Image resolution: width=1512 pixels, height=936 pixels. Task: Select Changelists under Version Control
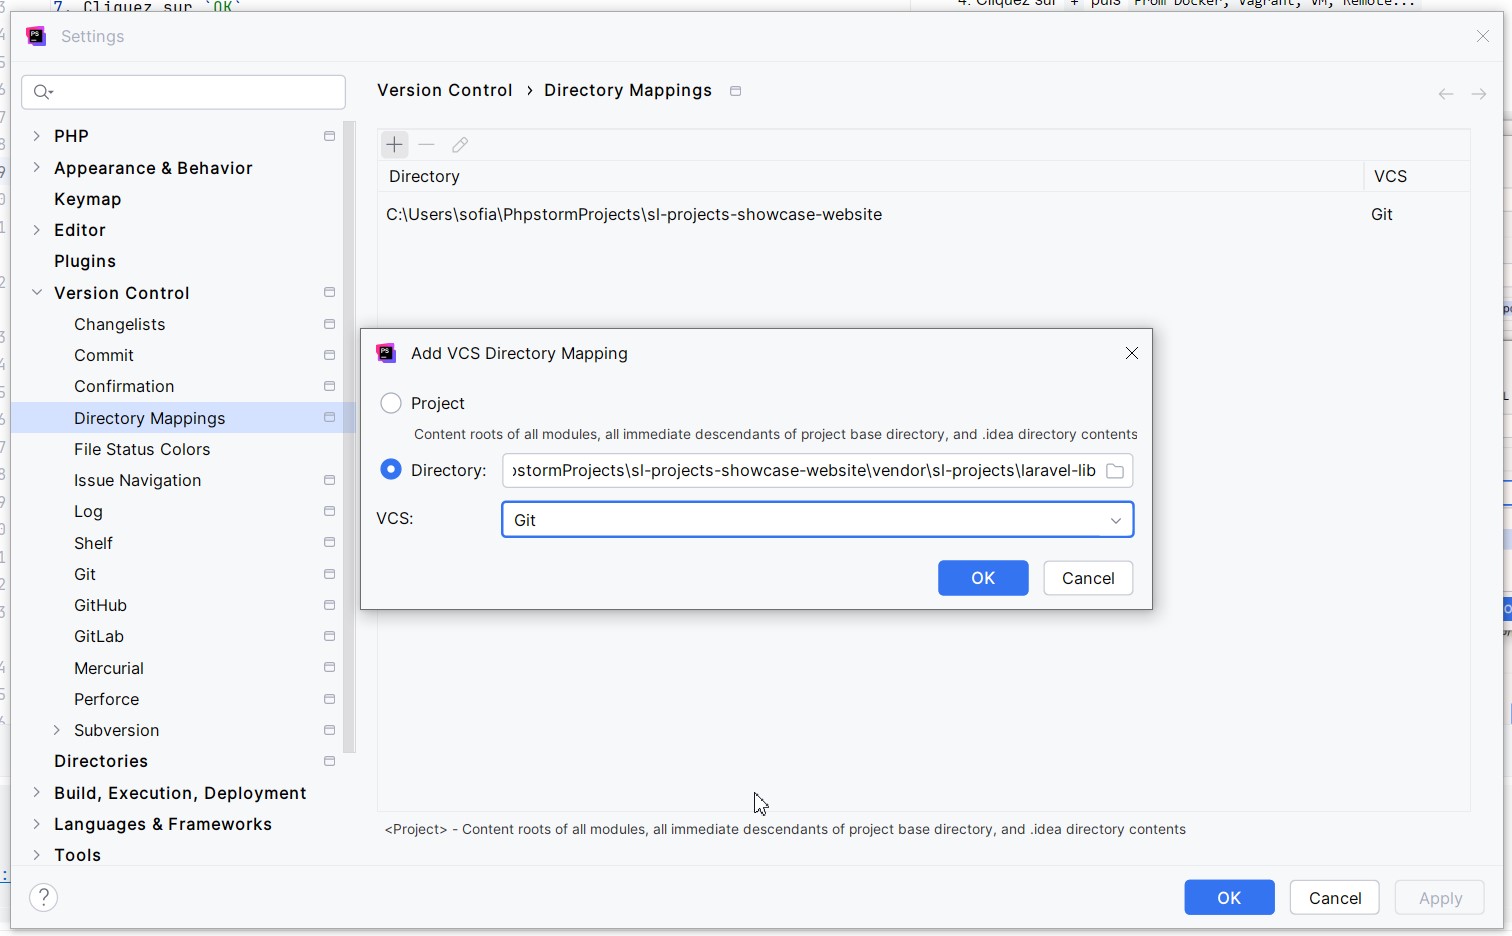(x=120, y=324)
